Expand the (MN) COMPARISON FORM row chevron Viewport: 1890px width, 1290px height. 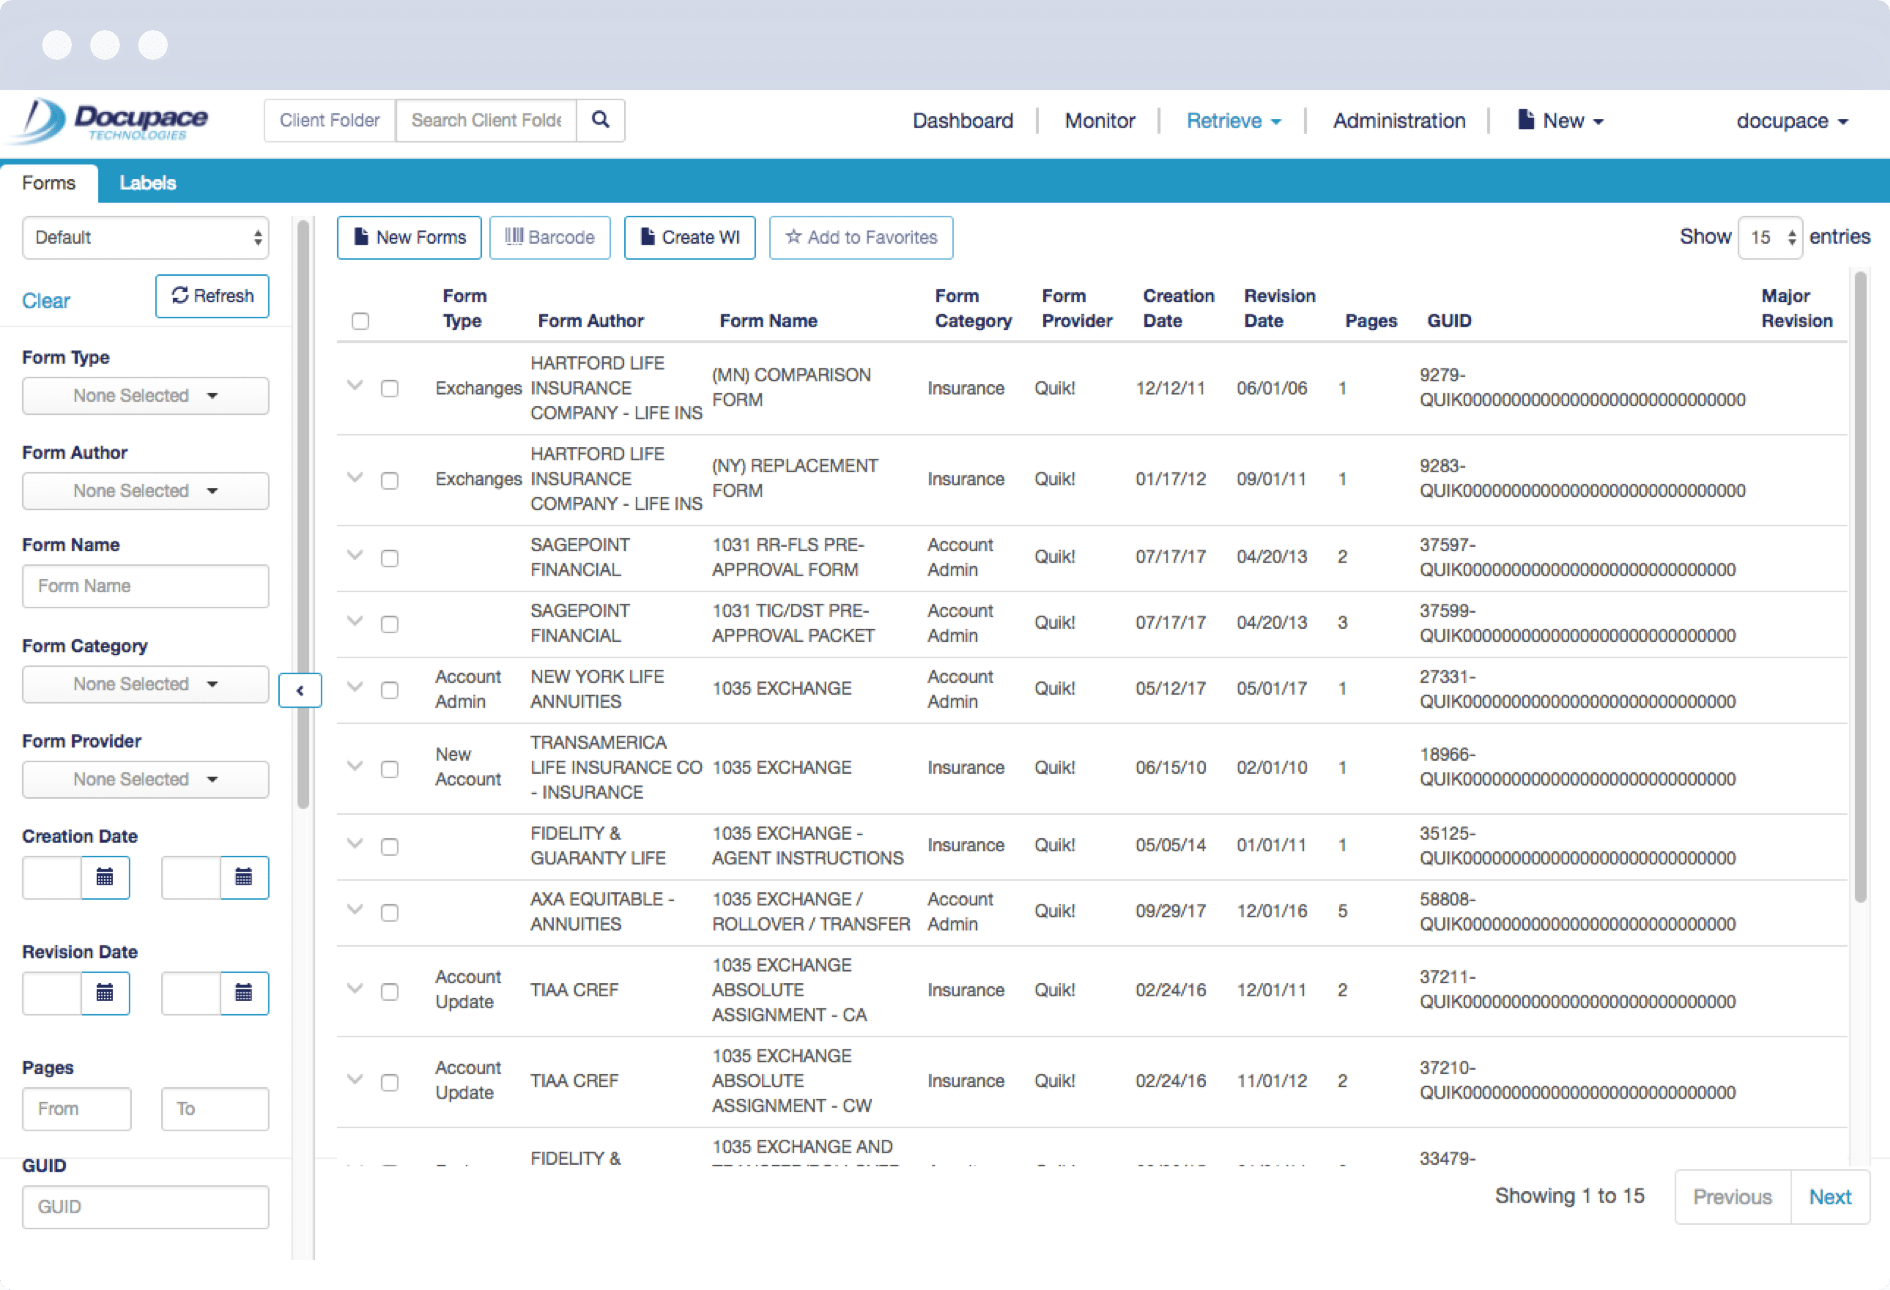point(355,385)
